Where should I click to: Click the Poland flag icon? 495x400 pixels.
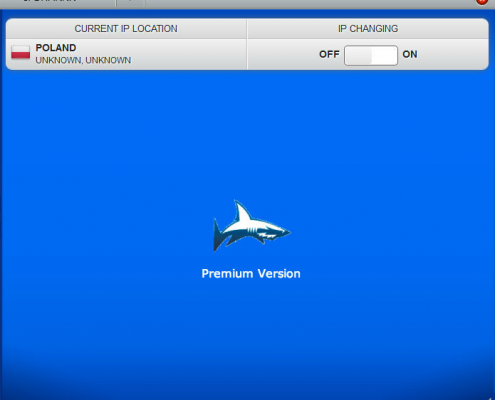point(21,53)
